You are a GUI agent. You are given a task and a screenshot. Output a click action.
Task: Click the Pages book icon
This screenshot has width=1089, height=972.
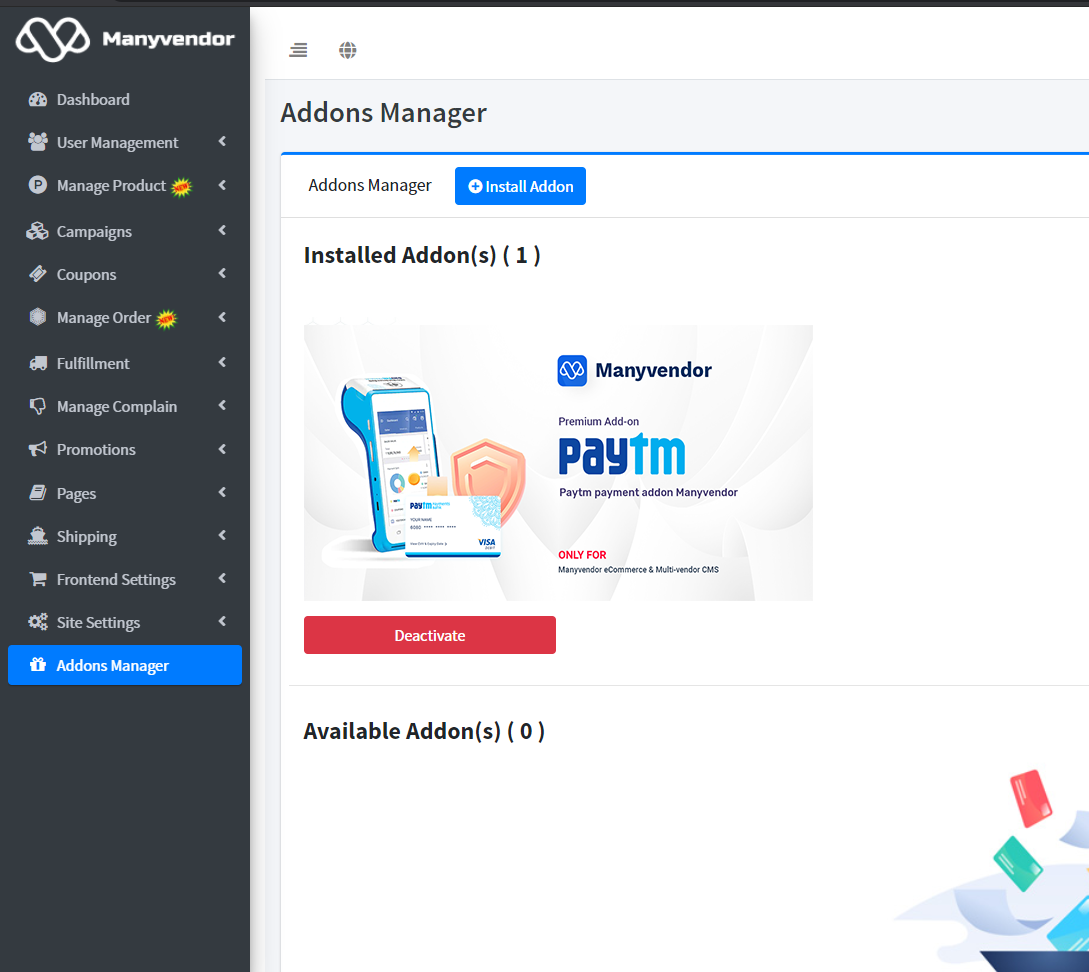38,493
